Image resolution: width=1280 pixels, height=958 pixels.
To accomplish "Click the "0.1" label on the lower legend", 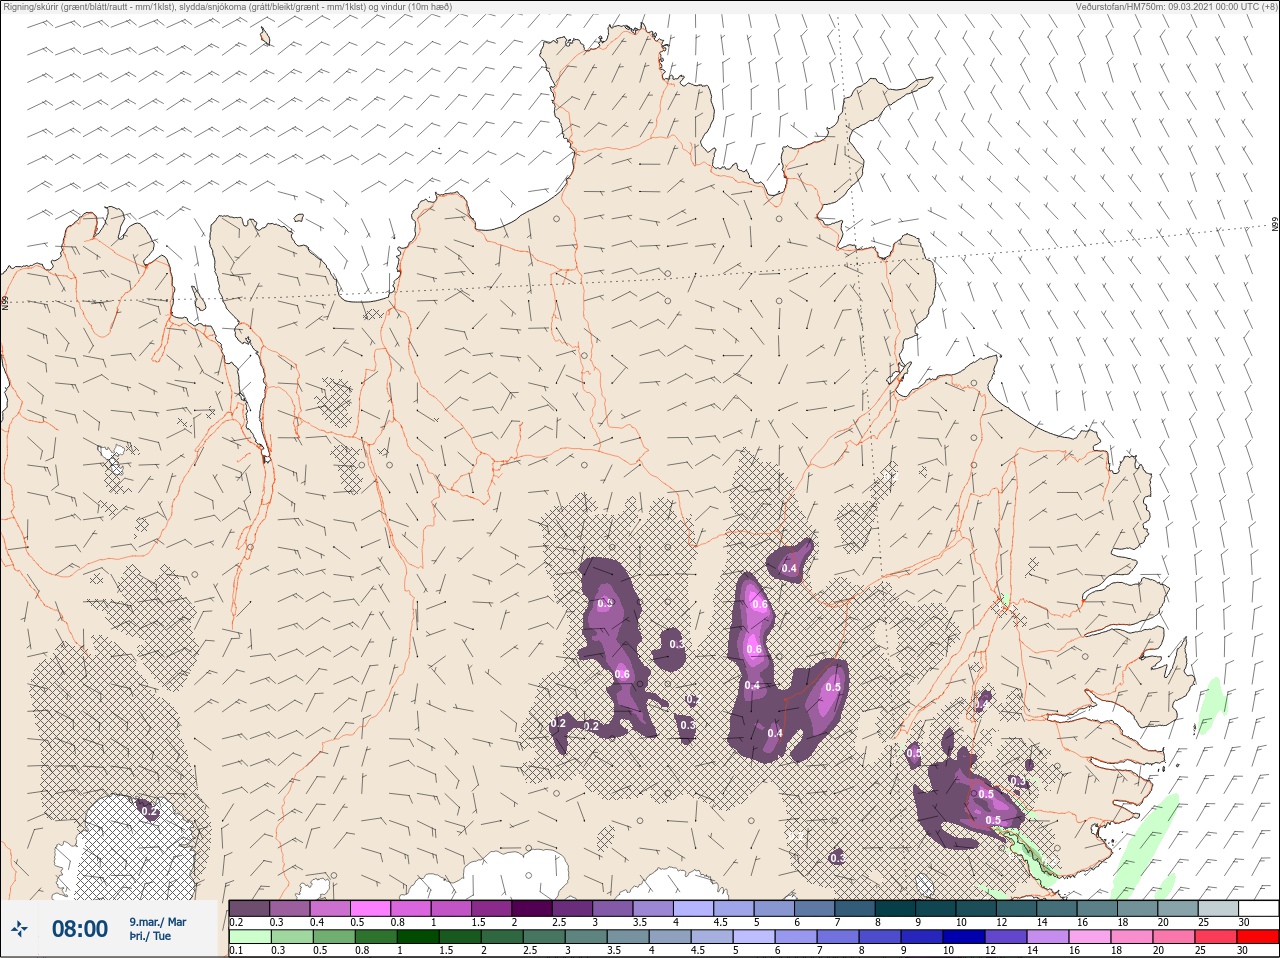I will point(236,950).
